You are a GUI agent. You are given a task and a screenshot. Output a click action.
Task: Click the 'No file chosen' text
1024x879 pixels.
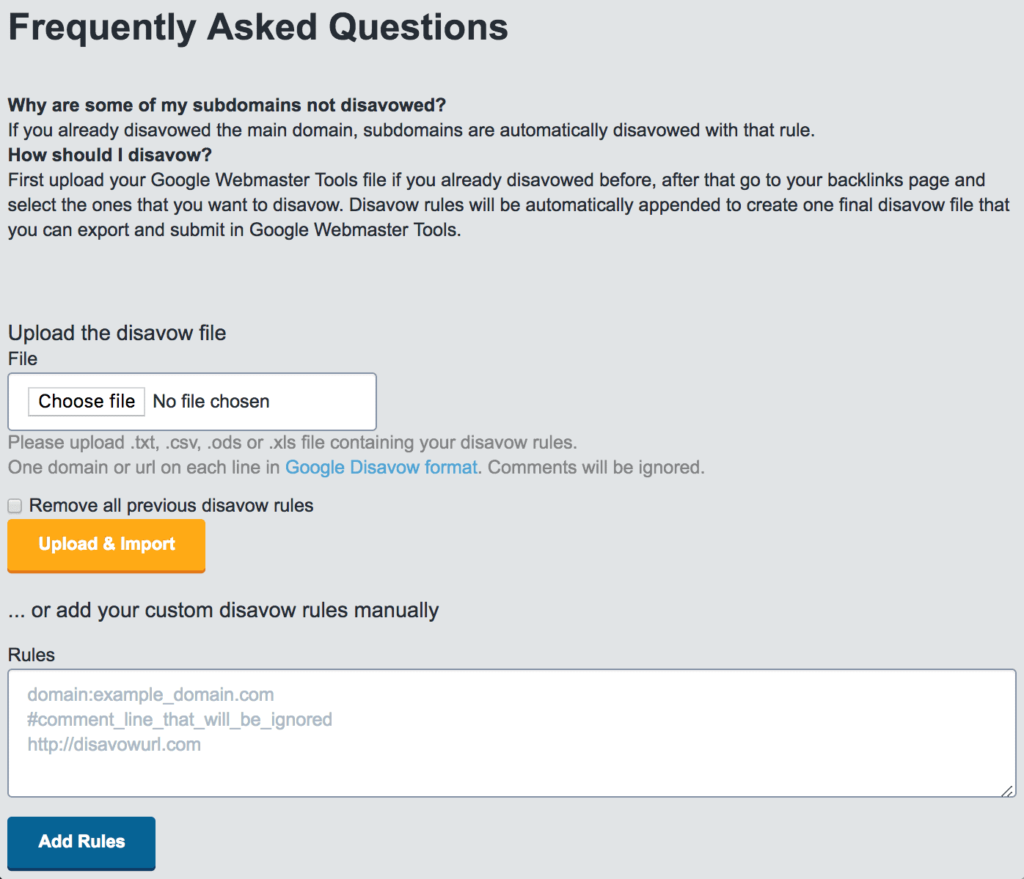pos(211,401)
